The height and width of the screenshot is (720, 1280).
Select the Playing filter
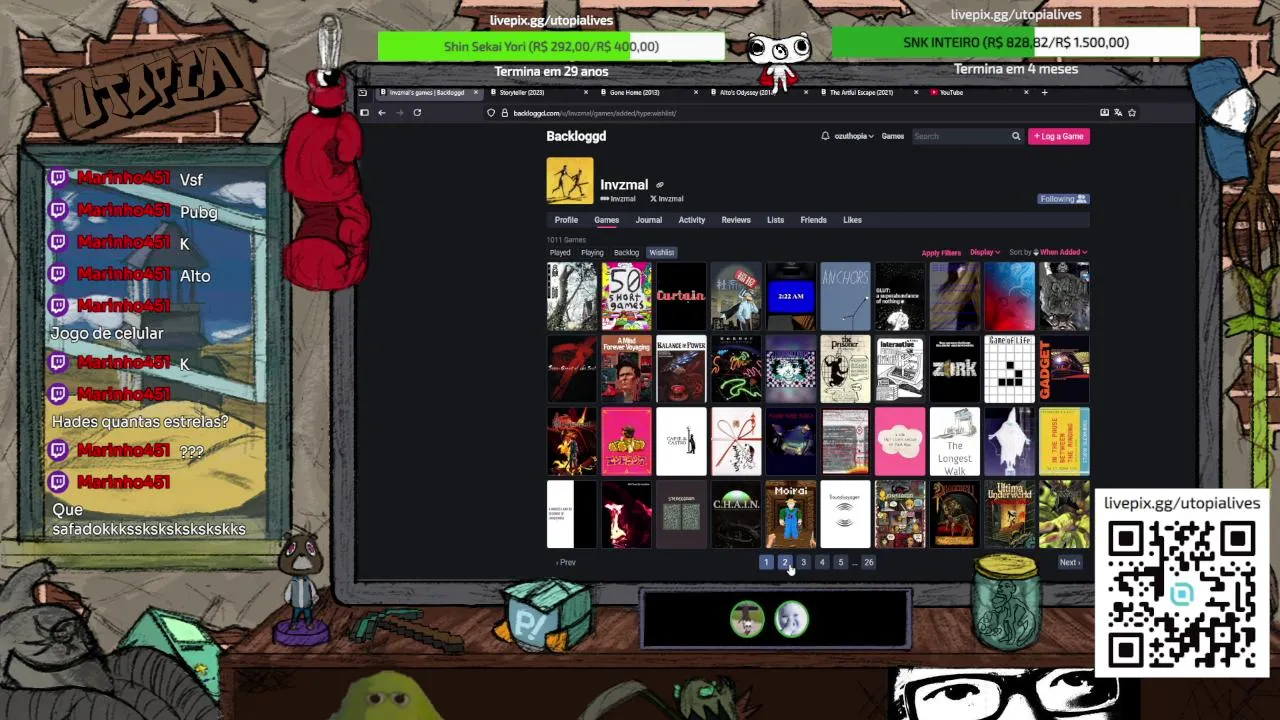coord(592,253)
